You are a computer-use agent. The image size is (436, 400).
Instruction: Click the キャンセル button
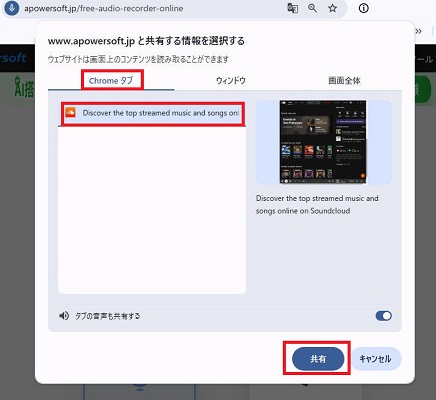point(375,359)
